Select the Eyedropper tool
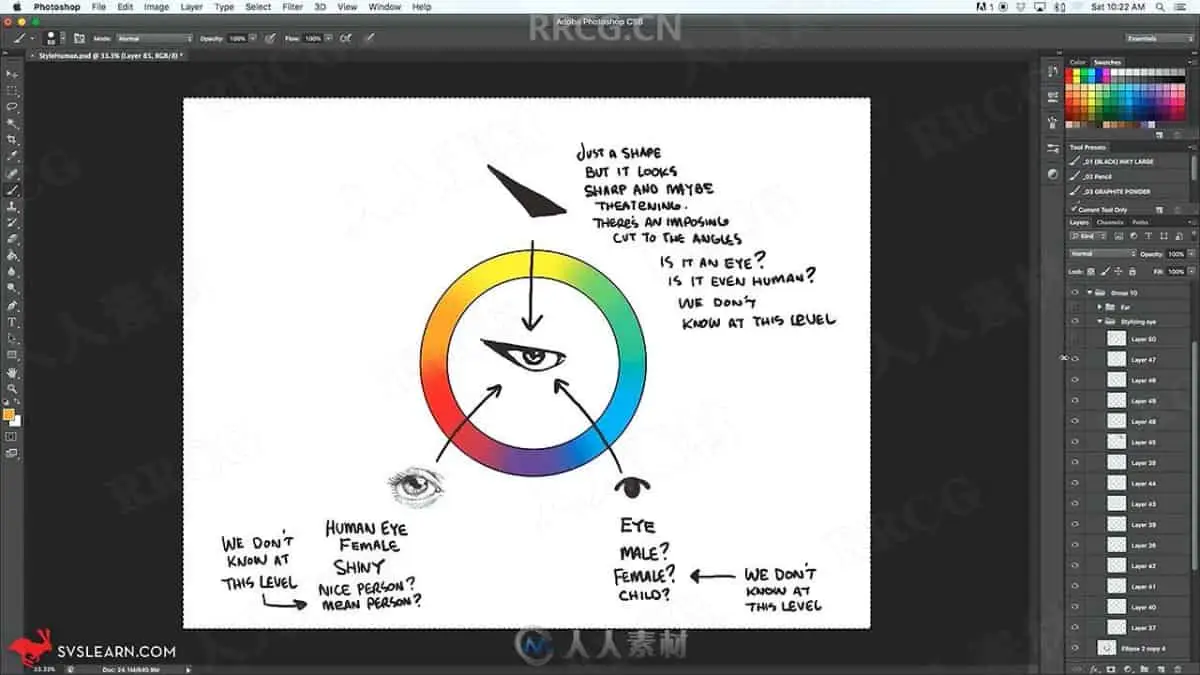Image resolution: width=1200 pixels, height=675 pixels. click(x=12, y=156)
